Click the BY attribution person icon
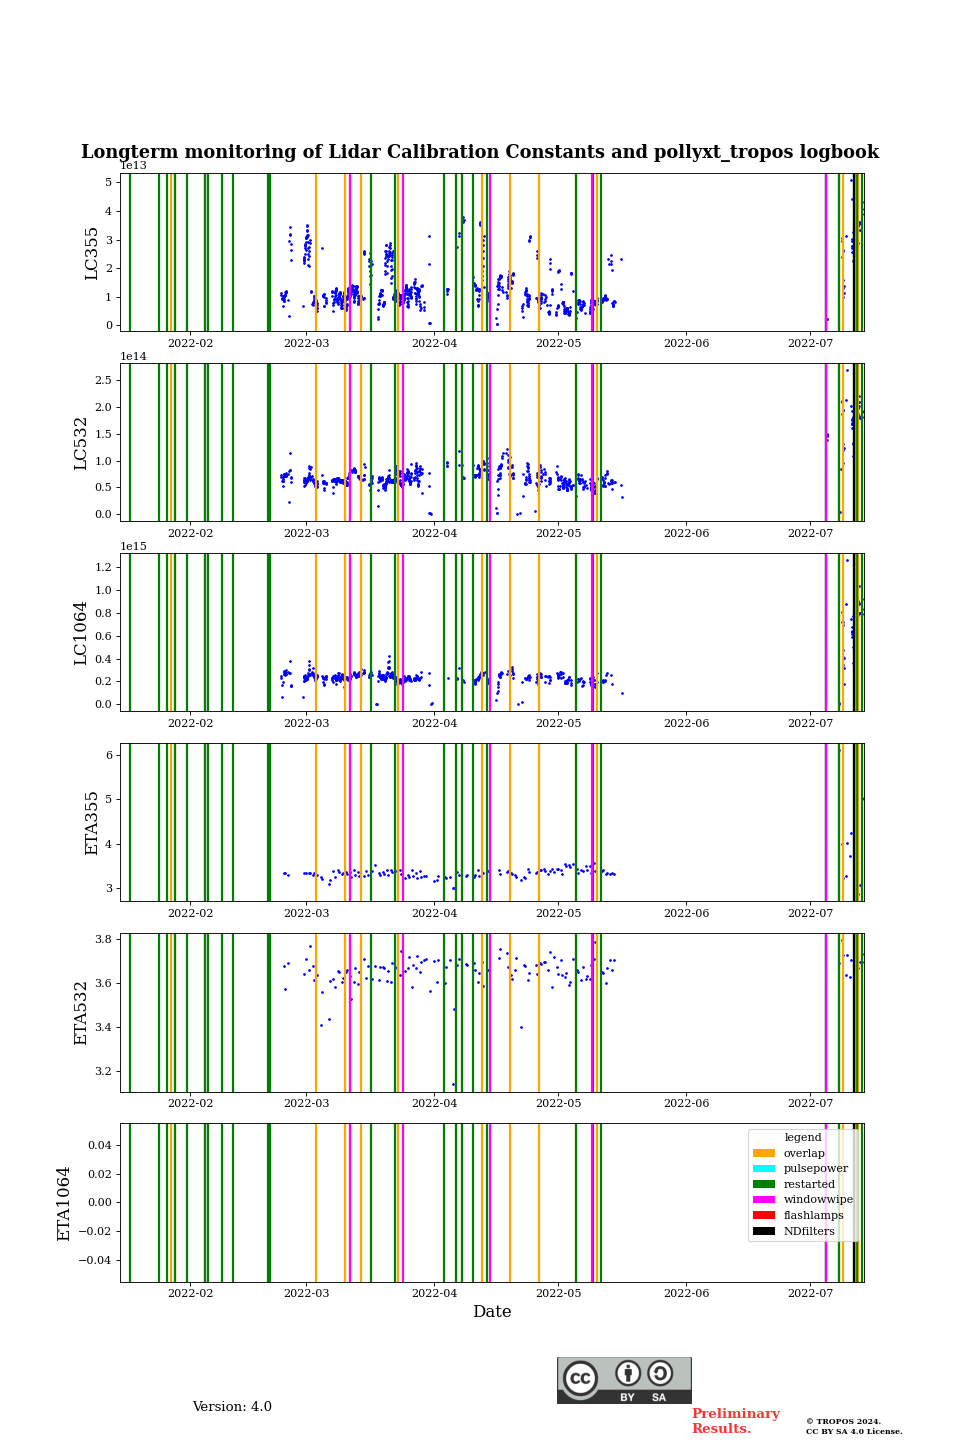Viewport: 960px width, 1440px height. tap(628, 1373)
